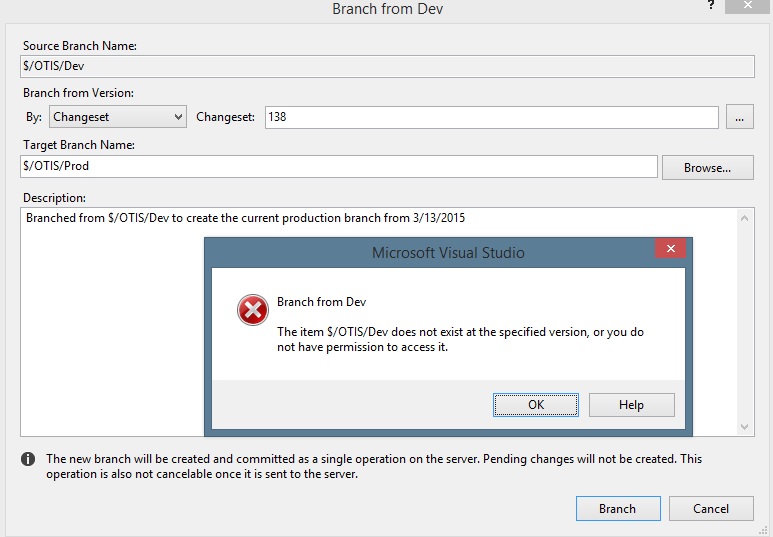The height and width of the screenshot is (537, 773).
Task: Open the By Changeset dropdown
Action: (117, 117)
